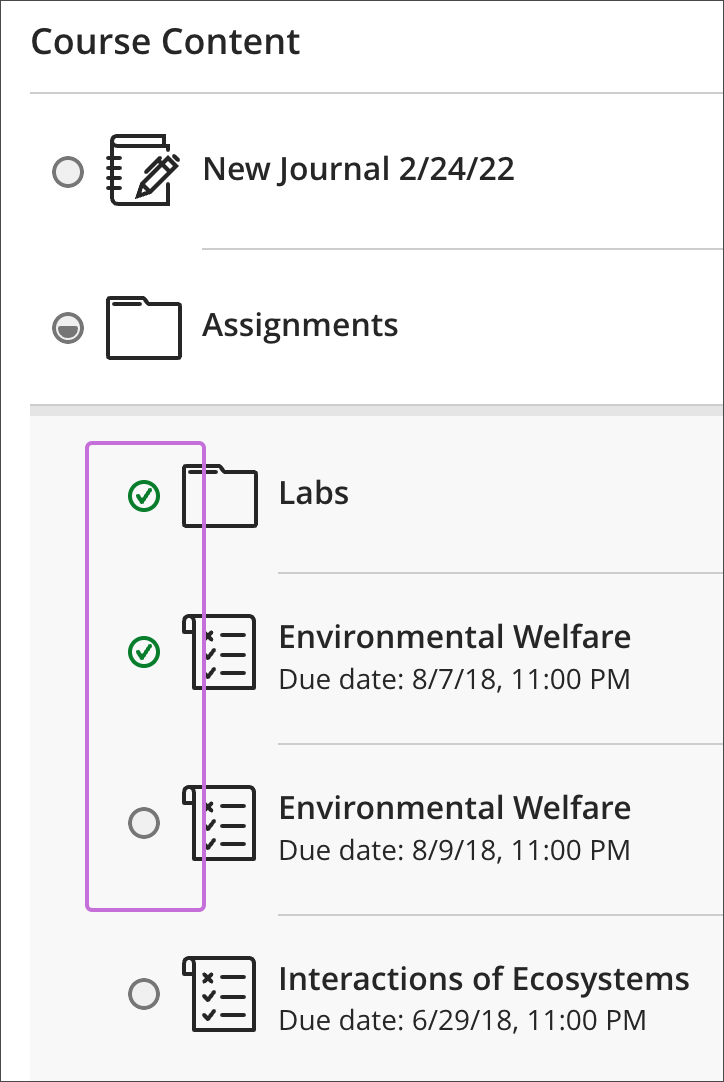
Task: Select the New Journal 2/24/22 radio circle
Action: click(x=68, y=172)
